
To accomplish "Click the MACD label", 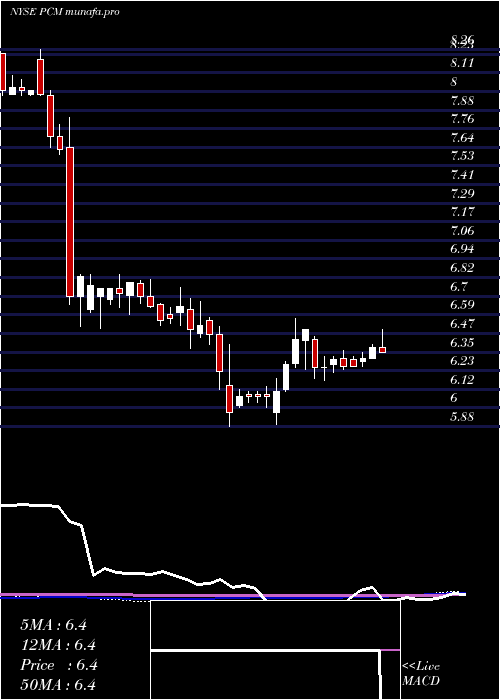I will pos(421,681).
